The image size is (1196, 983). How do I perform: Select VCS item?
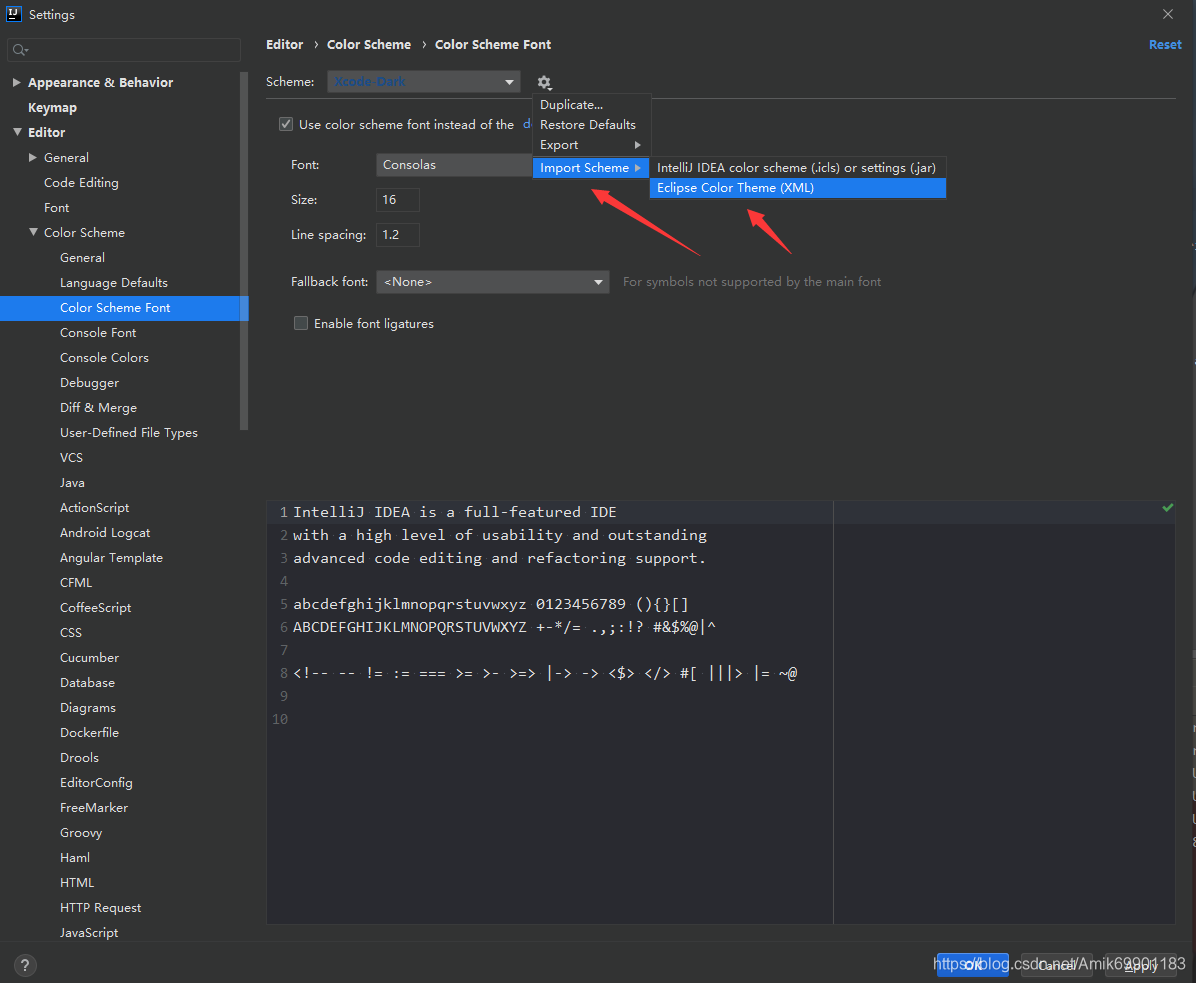[72, 458]
